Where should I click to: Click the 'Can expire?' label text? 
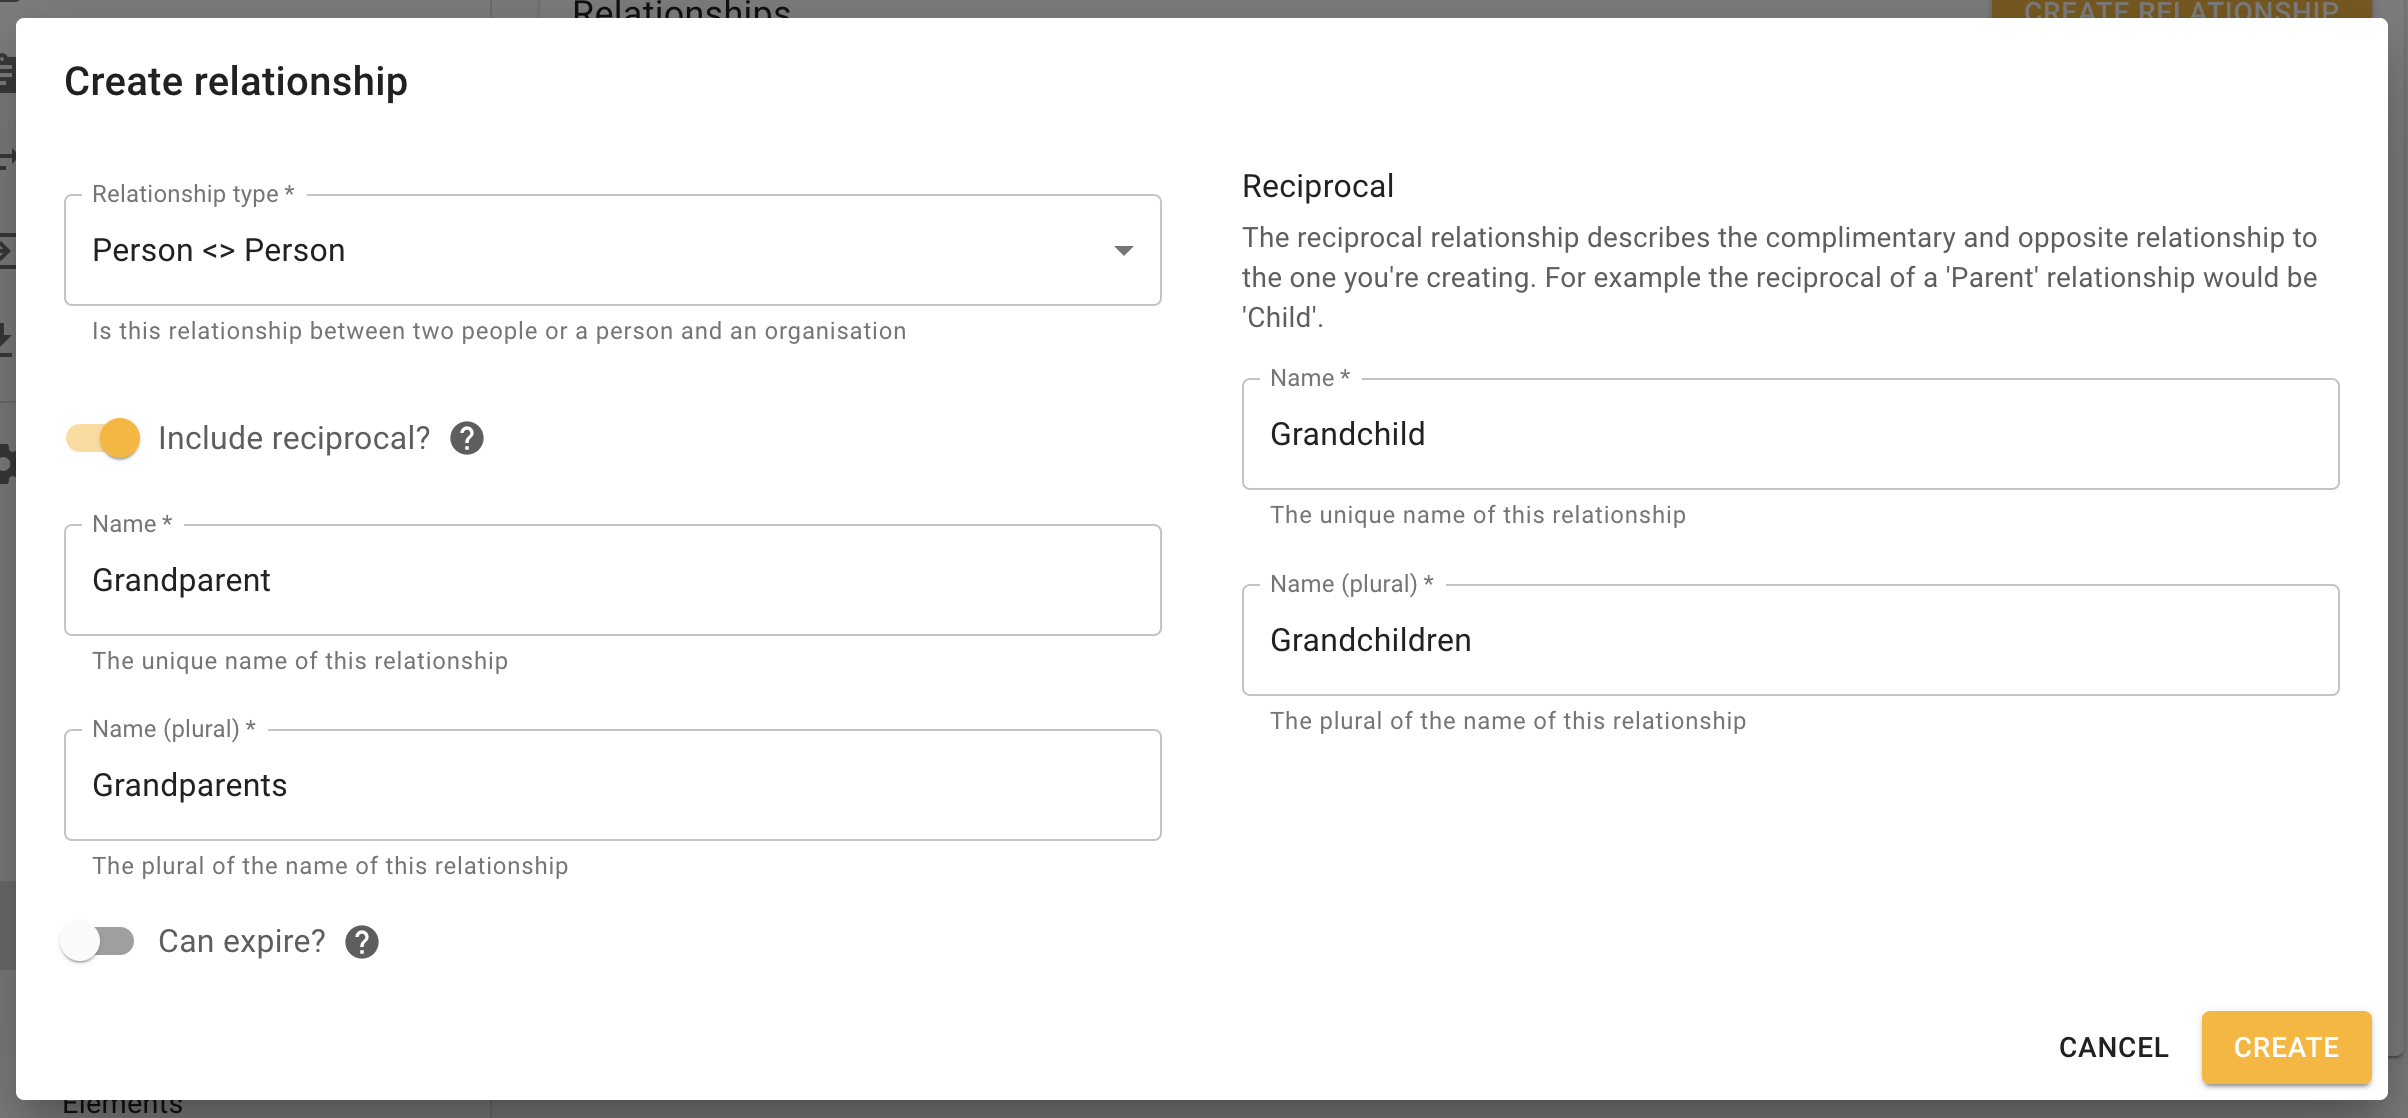pyautogui.click(x=242, y=942)
